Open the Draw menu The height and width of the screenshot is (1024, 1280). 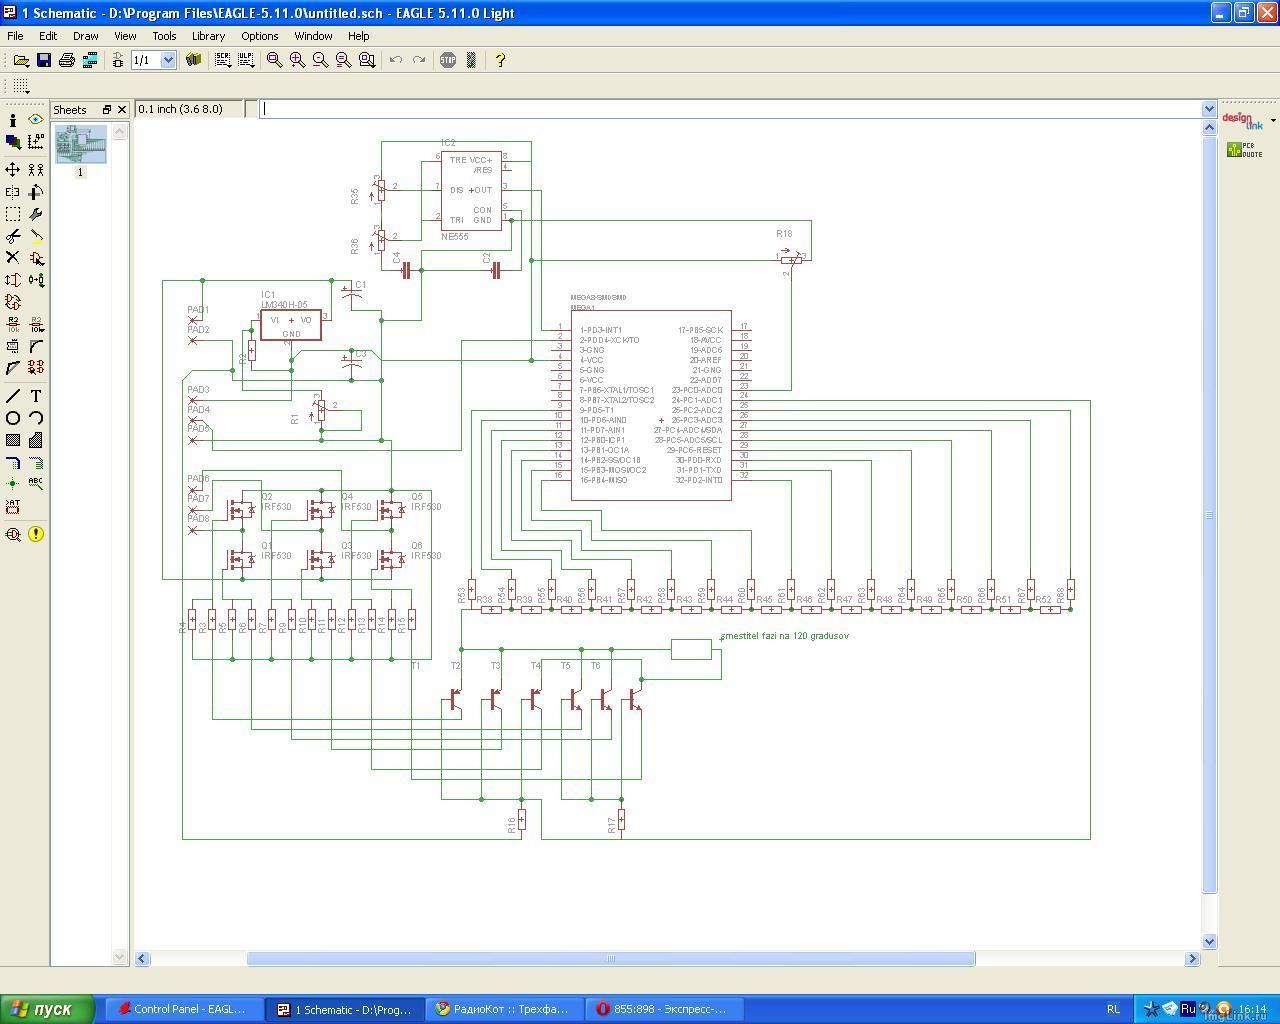(x=85, y=36)
